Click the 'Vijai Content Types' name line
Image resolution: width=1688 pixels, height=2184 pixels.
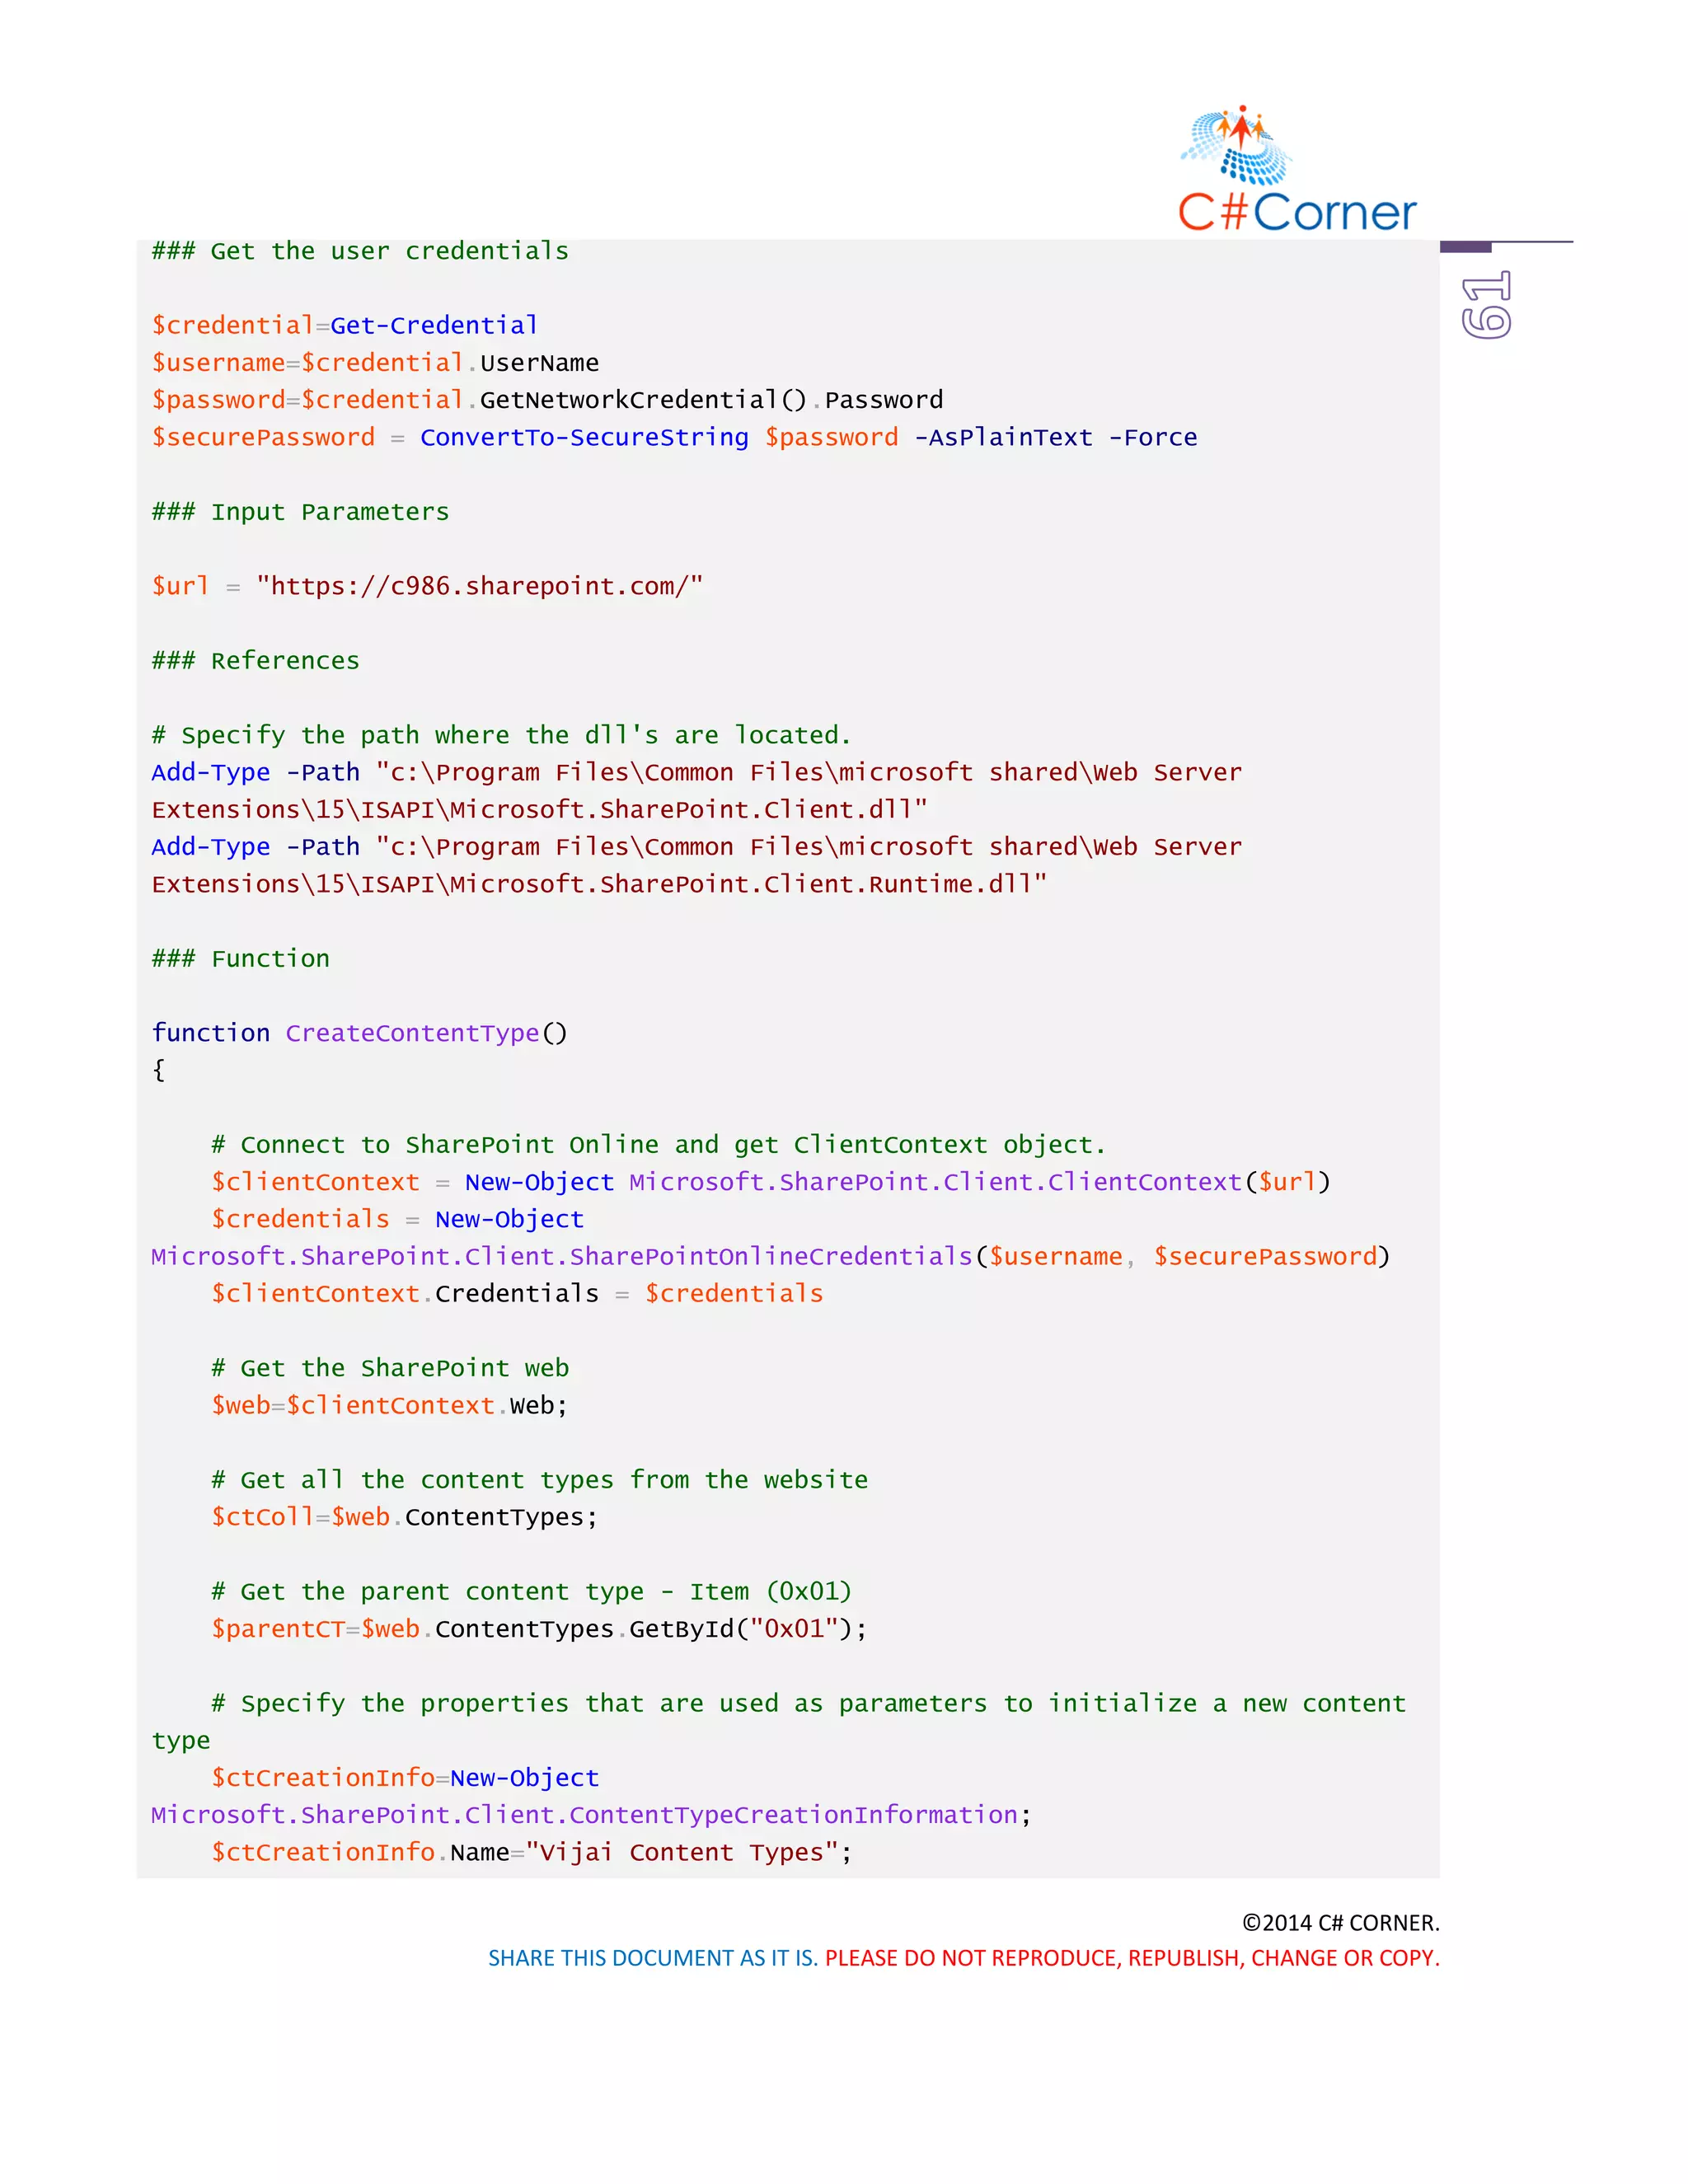tap(531, 1852)
